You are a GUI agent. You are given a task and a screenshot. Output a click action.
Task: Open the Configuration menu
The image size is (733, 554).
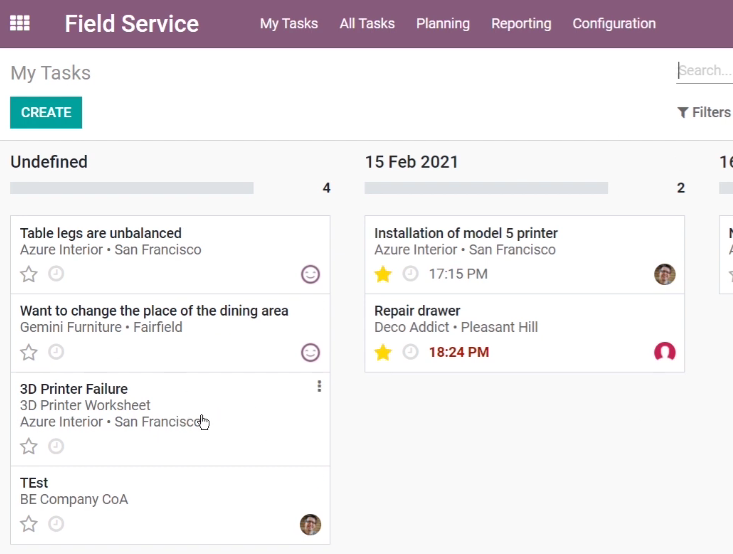pos(614,23)
